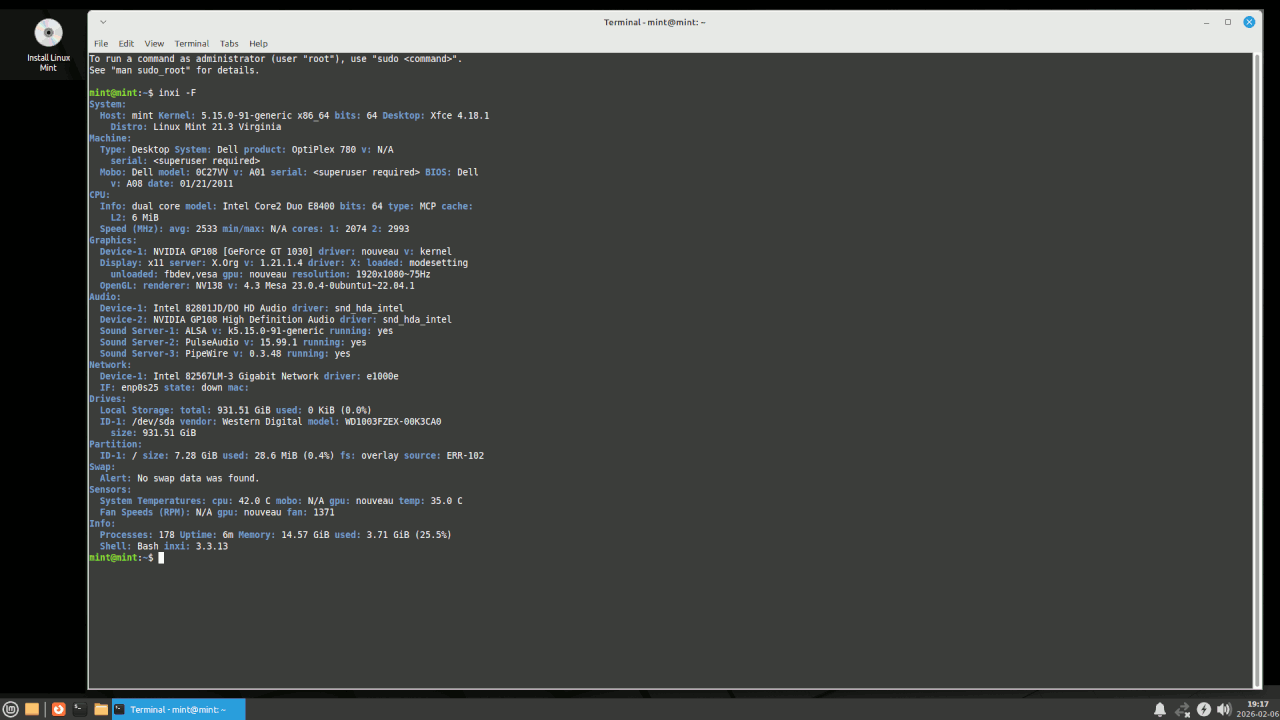Click 'Linux Mint 21.3 Virginia' text
Image resolution: width=1280 pixels, height=720 pixels.
(x=217, y=127)
